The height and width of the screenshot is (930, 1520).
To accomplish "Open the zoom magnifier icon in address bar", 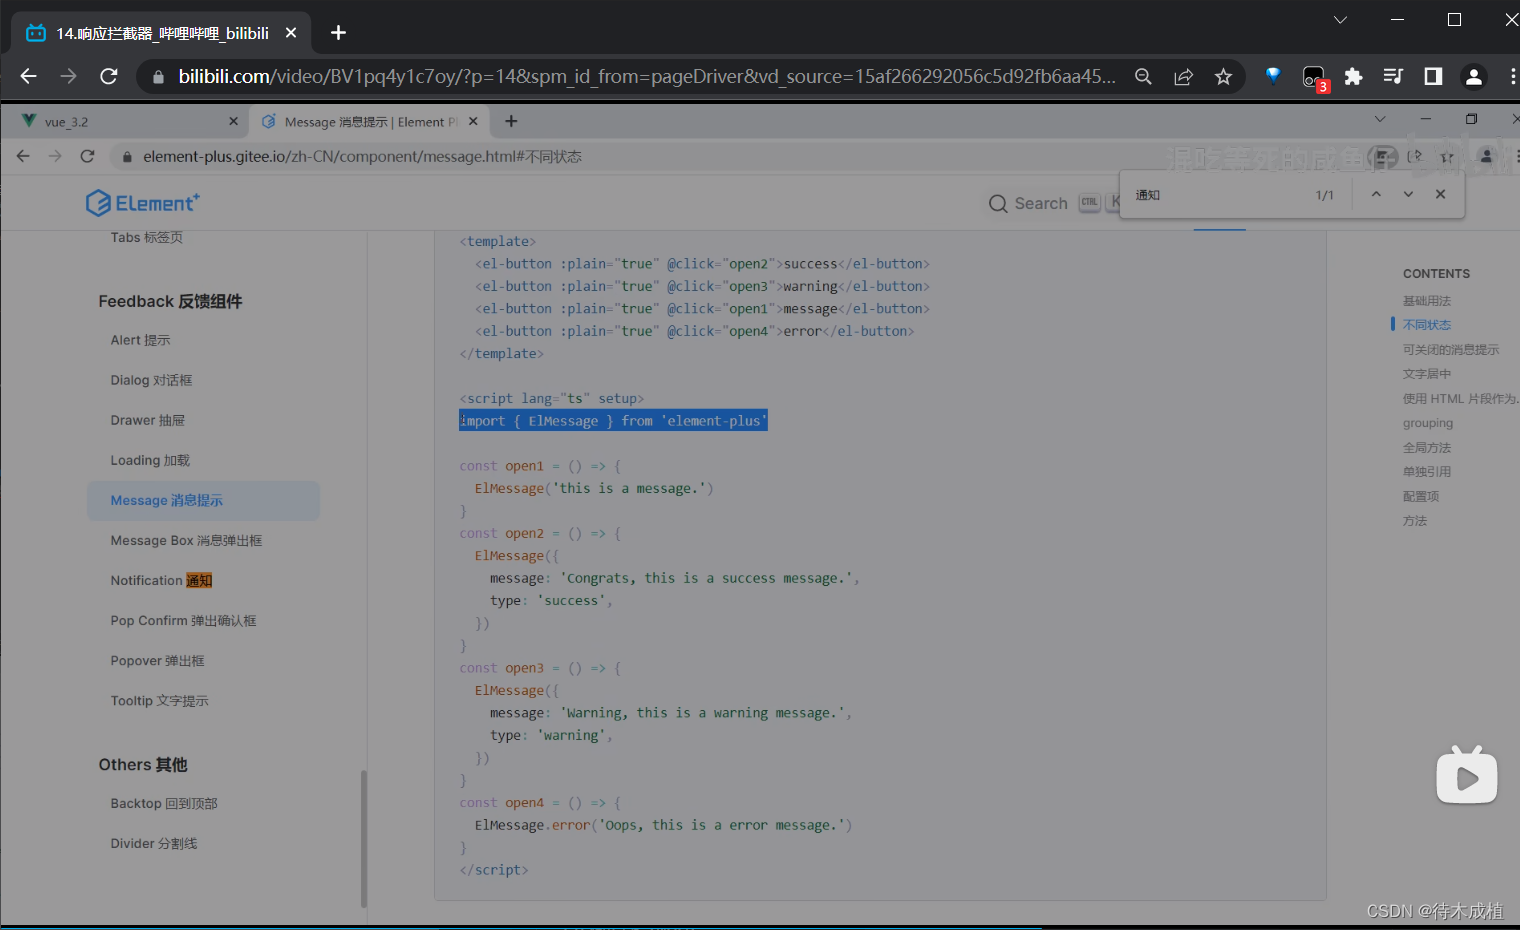I will point(1143,76).
